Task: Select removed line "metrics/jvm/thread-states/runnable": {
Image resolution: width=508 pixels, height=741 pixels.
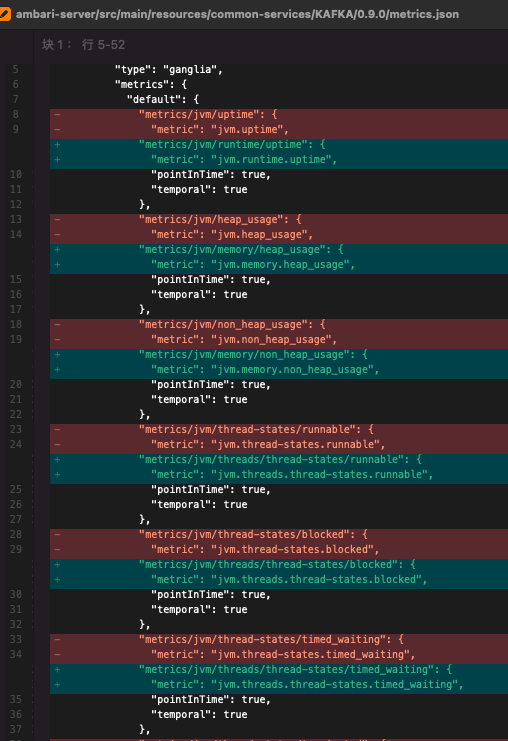Action: [279, 430]
